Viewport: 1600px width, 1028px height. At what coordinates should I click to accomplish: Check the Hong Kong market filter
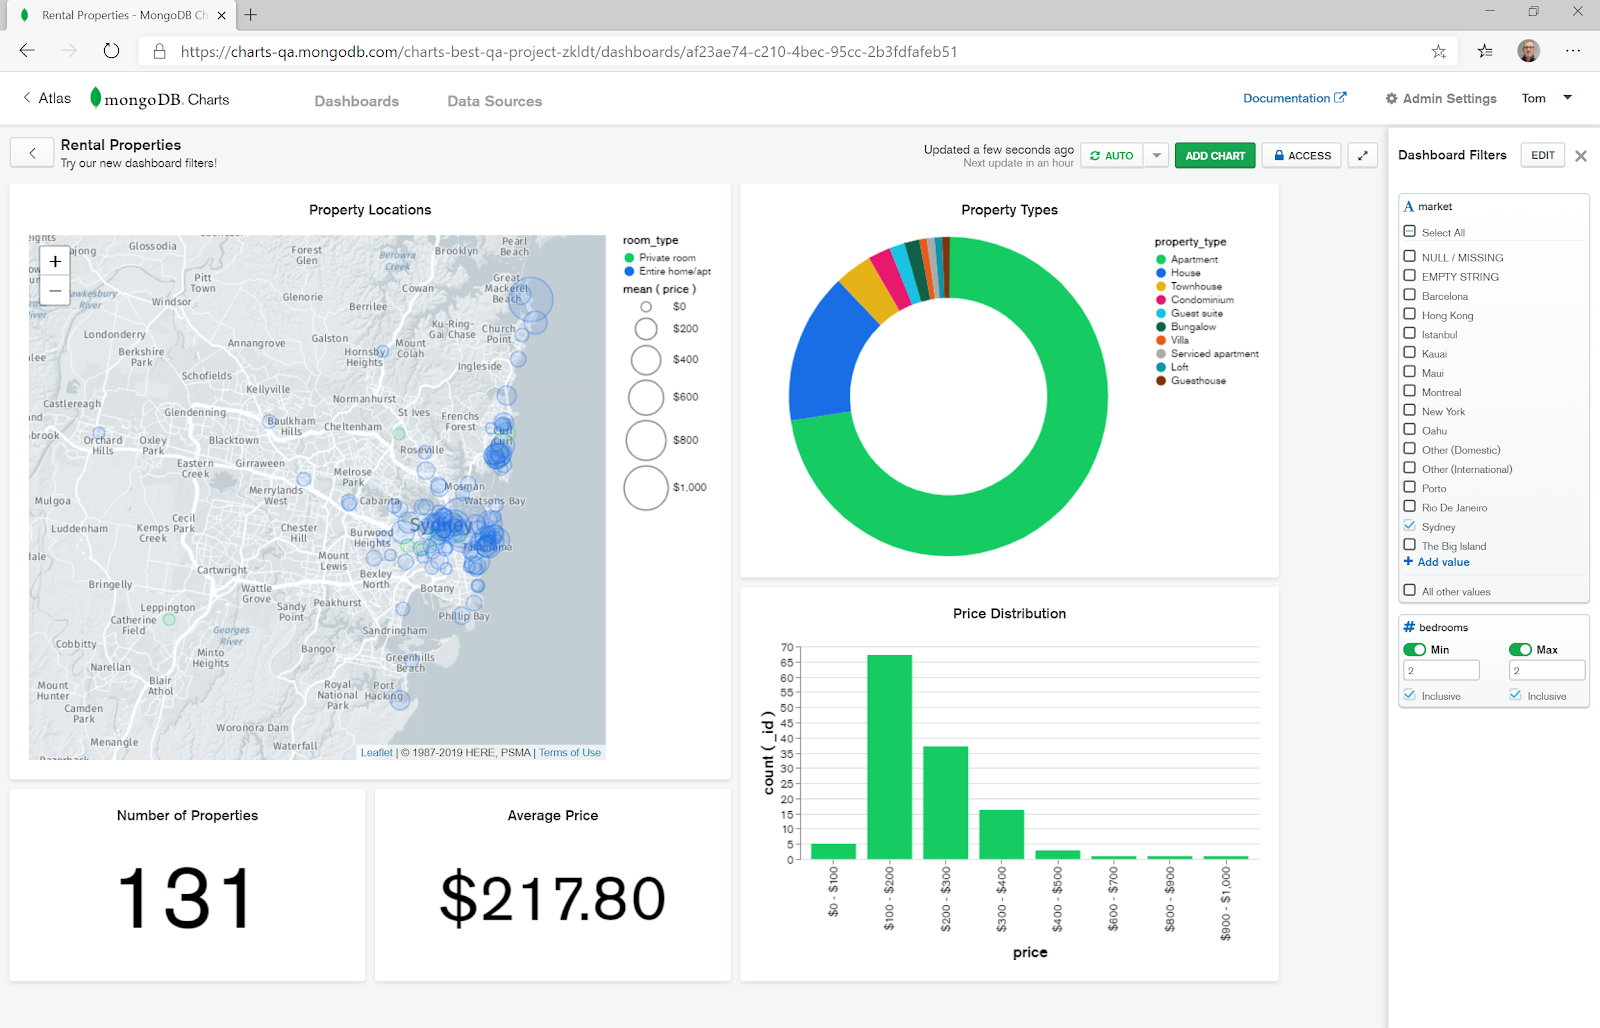click(1409, 314)
